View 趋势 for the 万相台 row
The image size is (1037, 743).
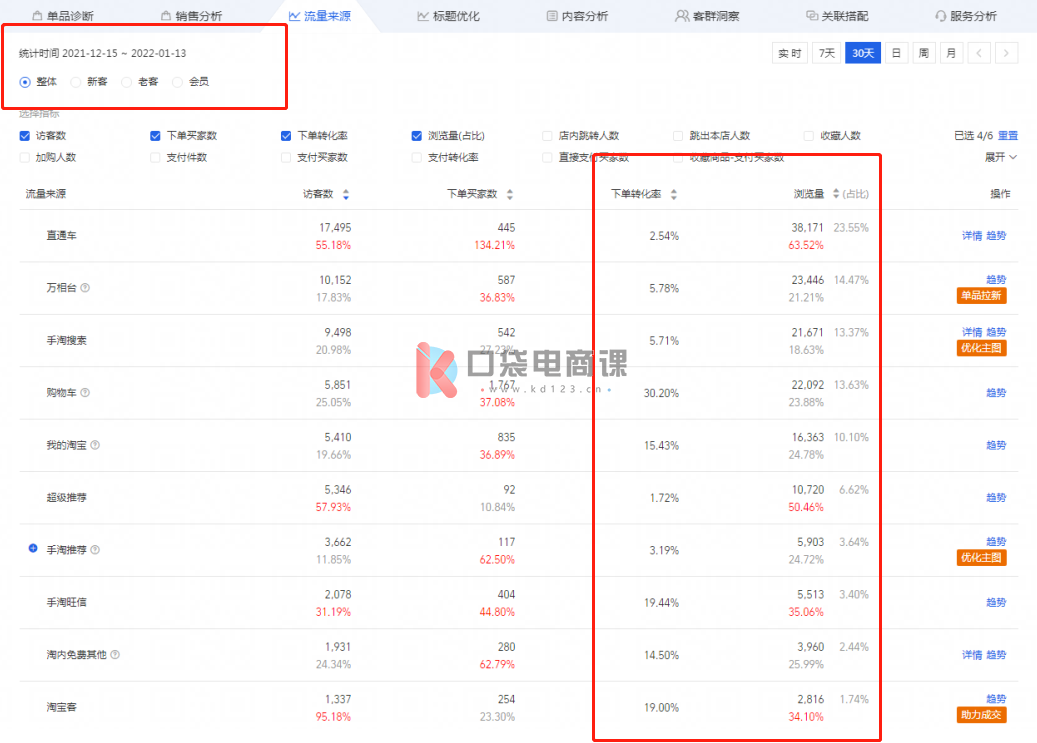pyautogui.click(x=996, y=279)
